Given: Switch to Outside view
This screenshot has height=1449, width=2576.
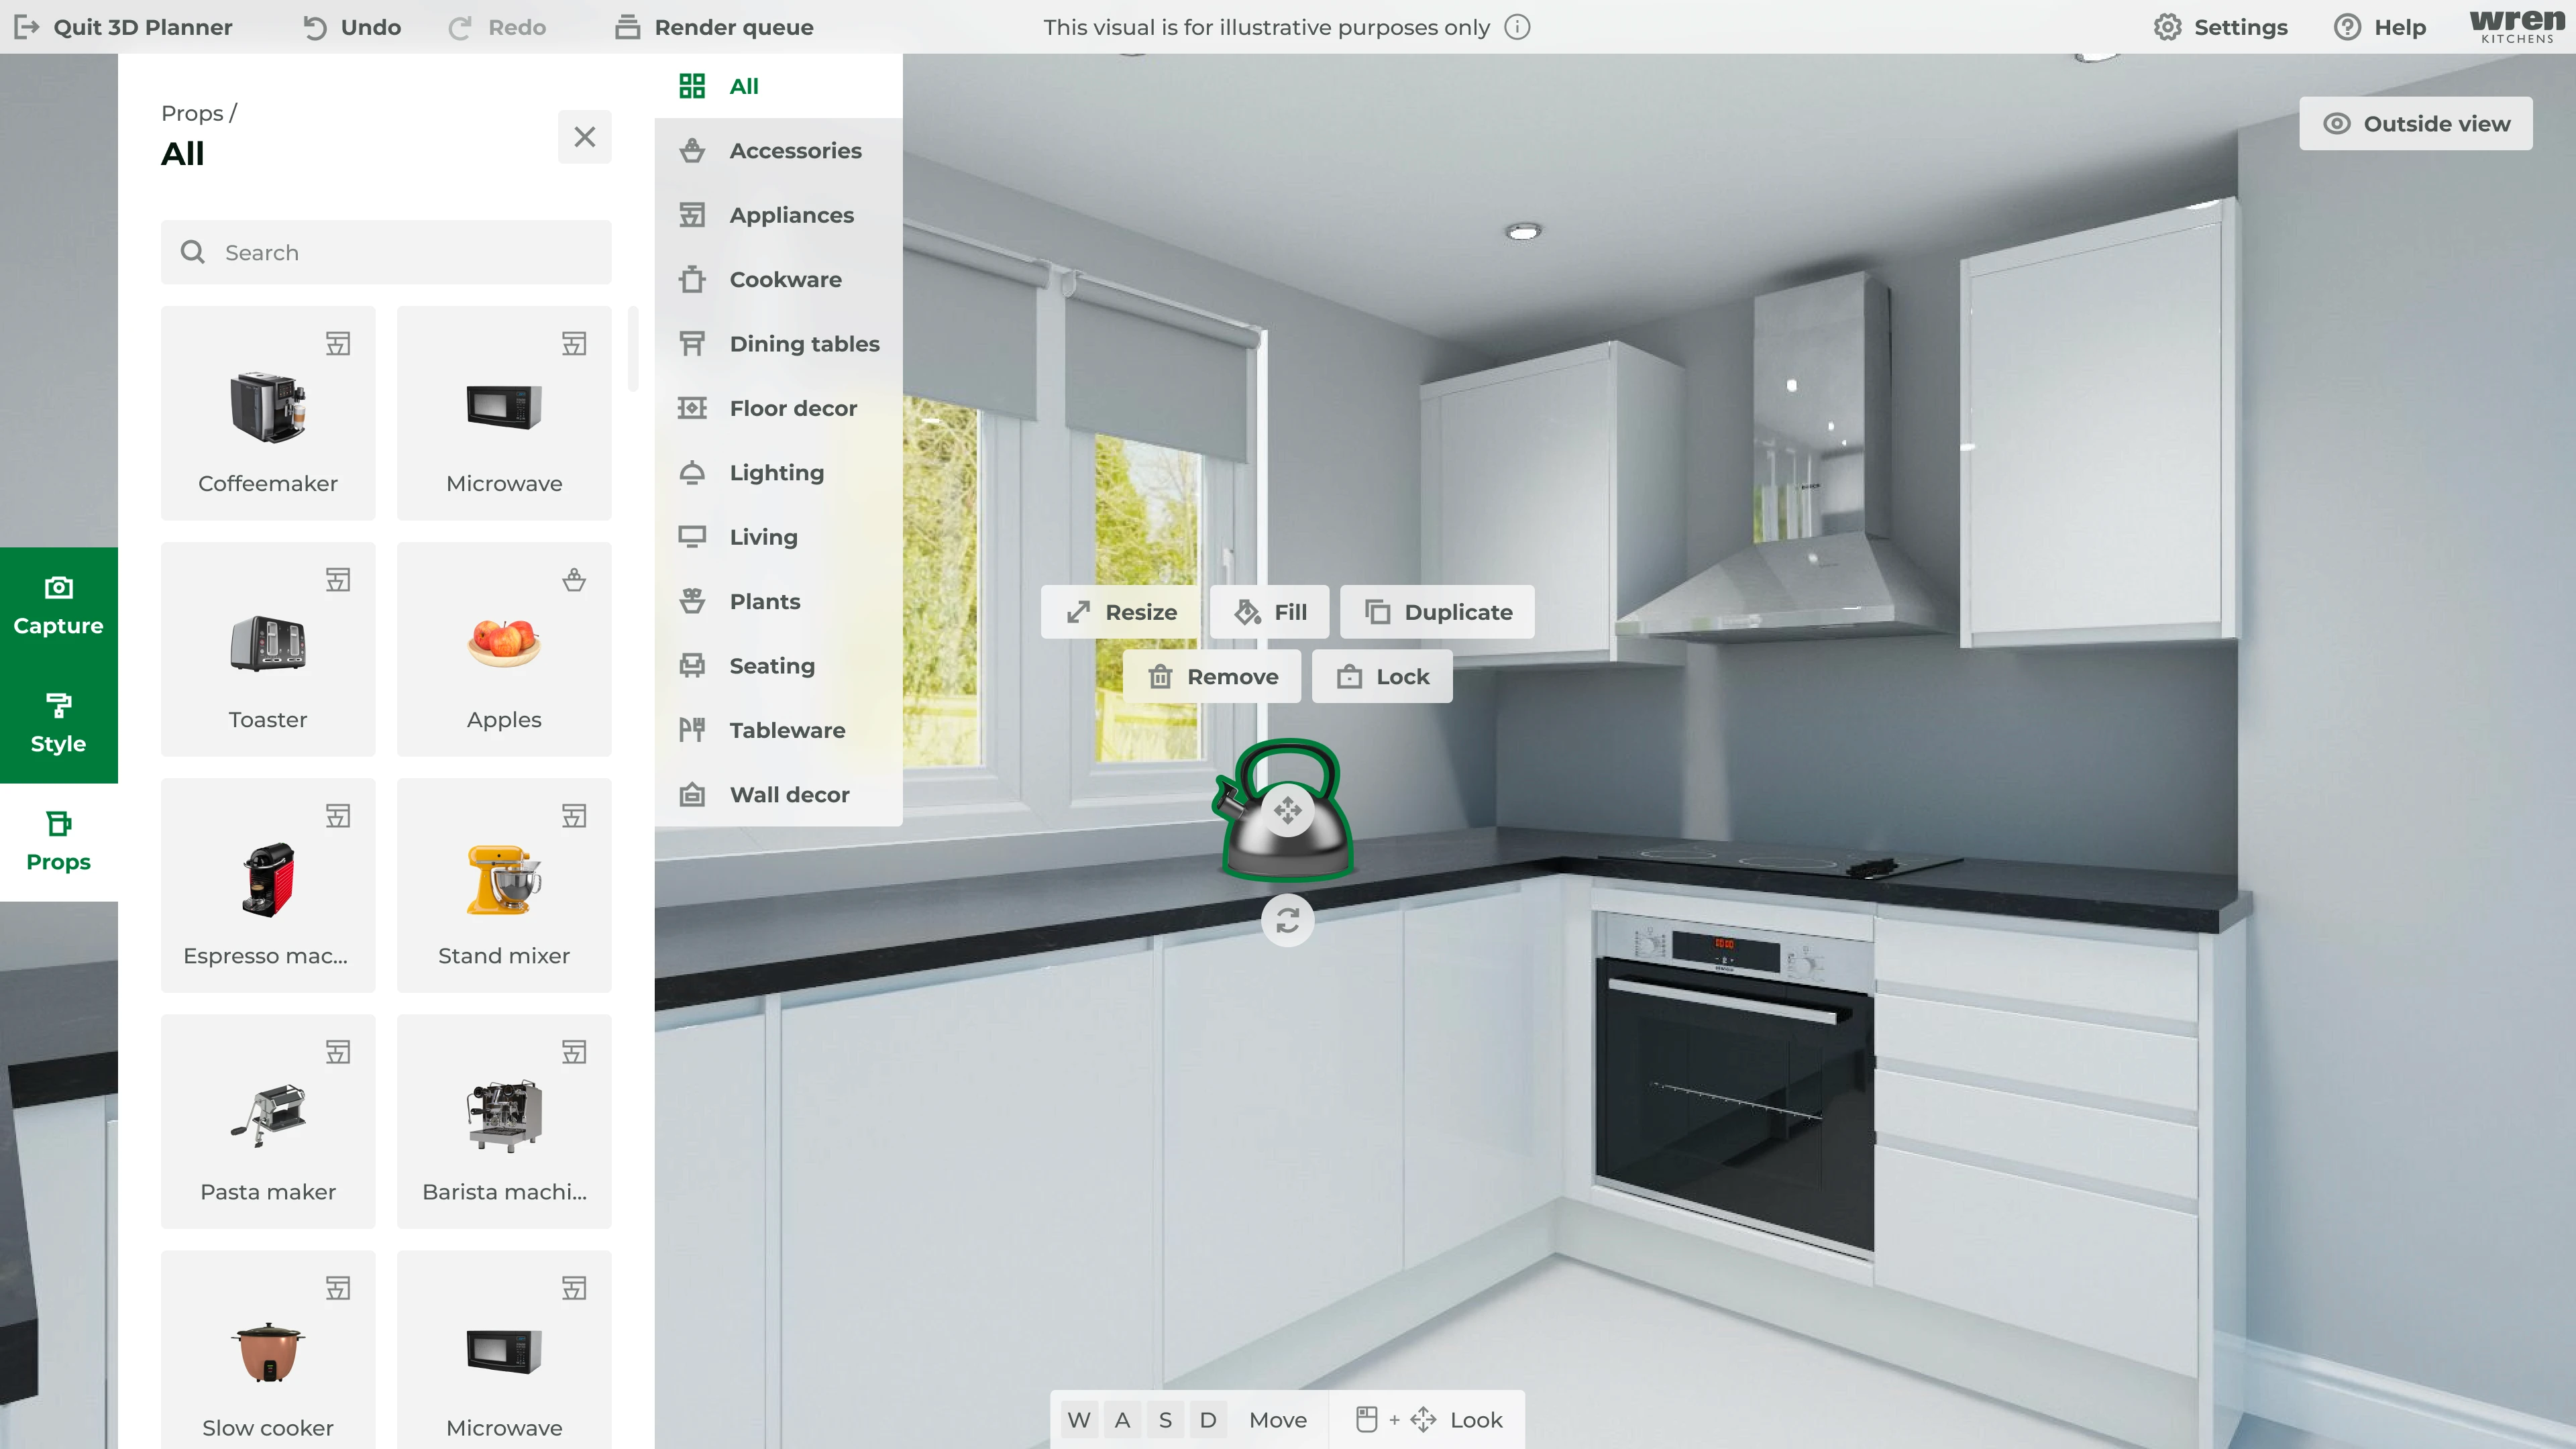Looking at the screenshot, I should pyautogui.click(x=2415, y=124).
